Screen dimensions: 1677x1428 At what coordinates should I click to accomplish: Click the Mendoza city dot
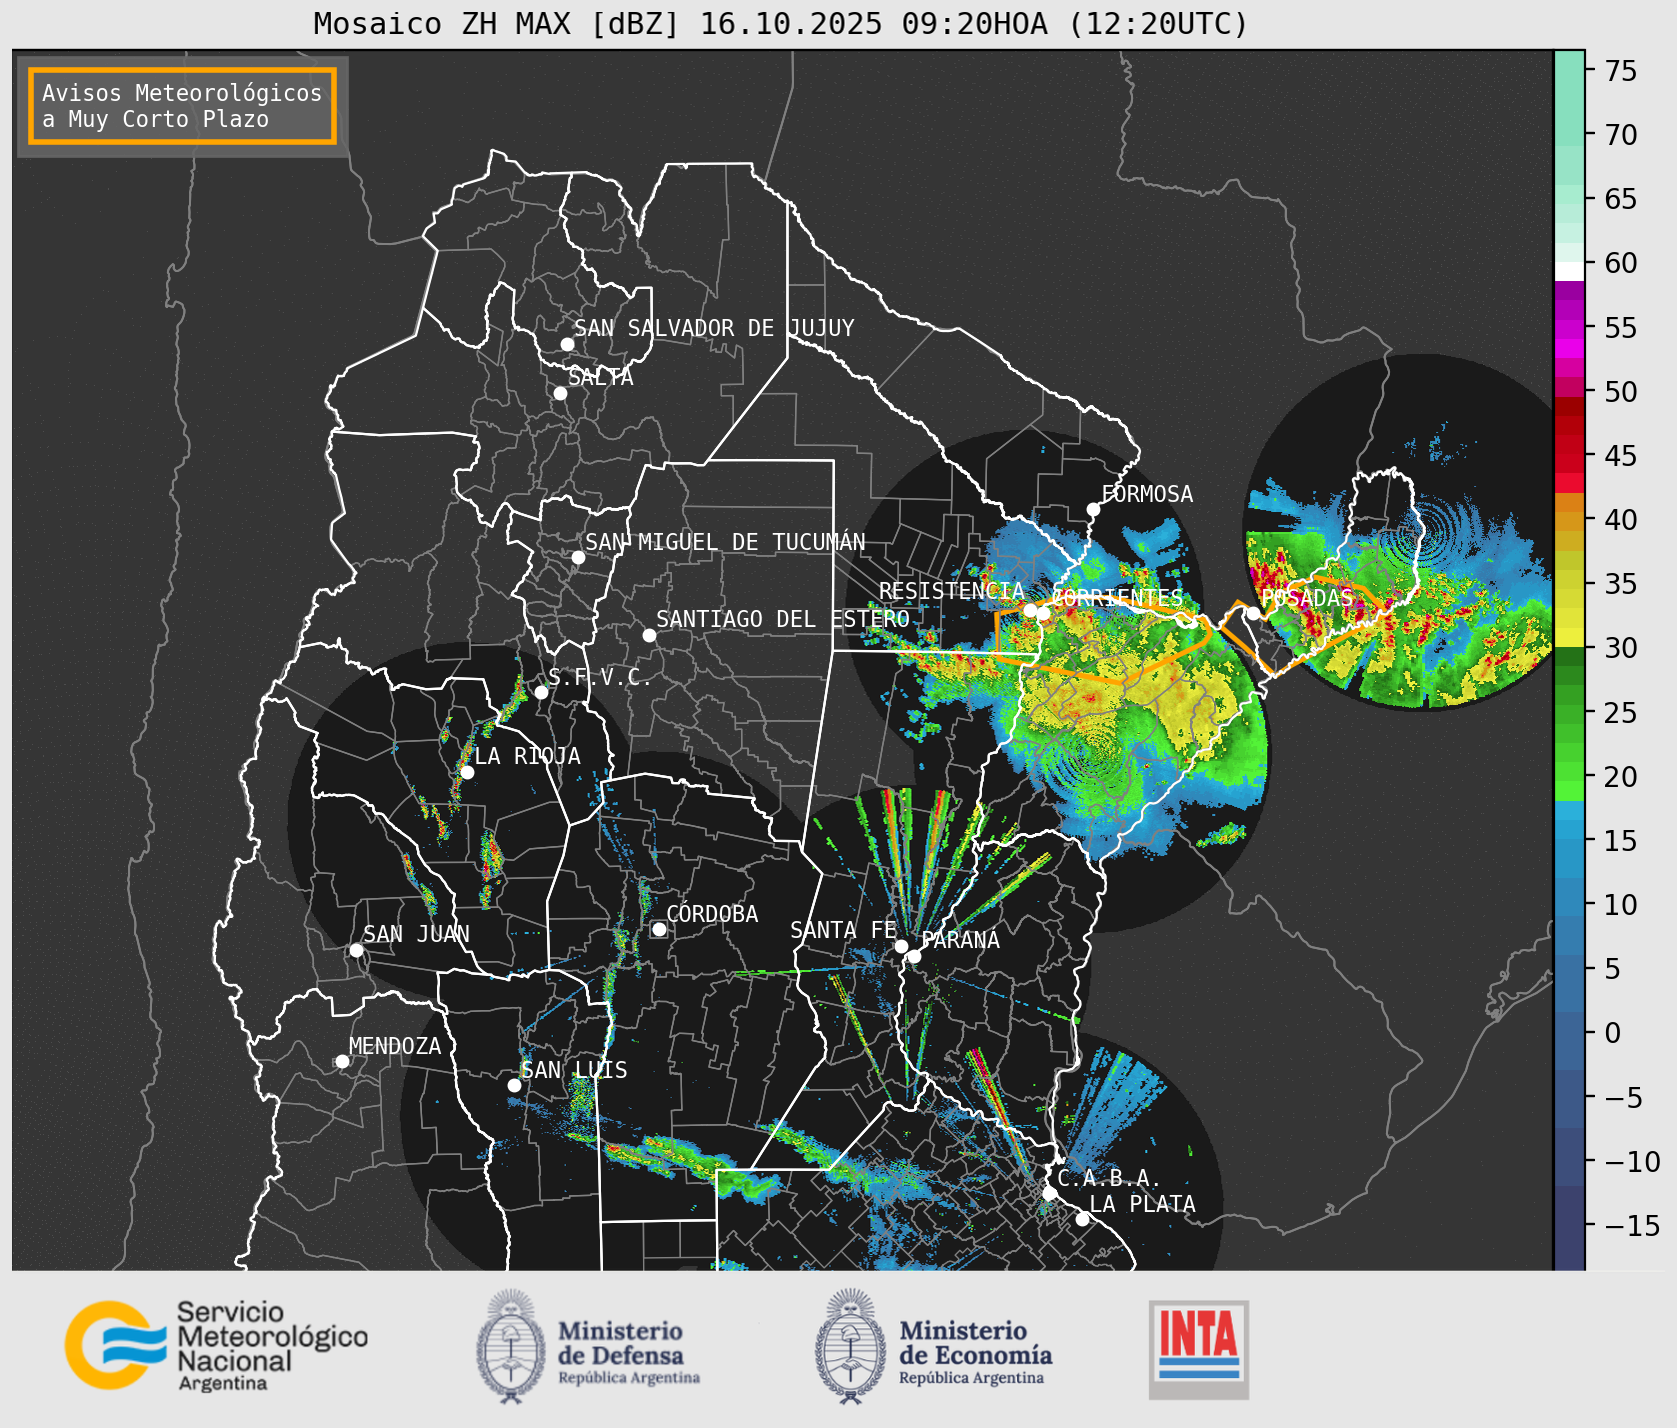tap(342, 1061)
